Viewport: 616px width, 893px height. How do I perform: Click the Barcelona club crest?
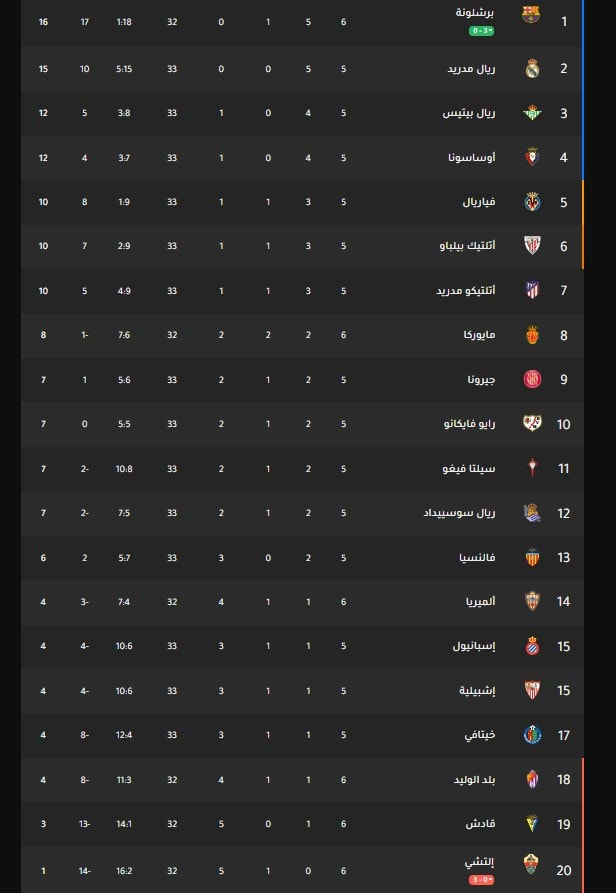pos(531,14)
